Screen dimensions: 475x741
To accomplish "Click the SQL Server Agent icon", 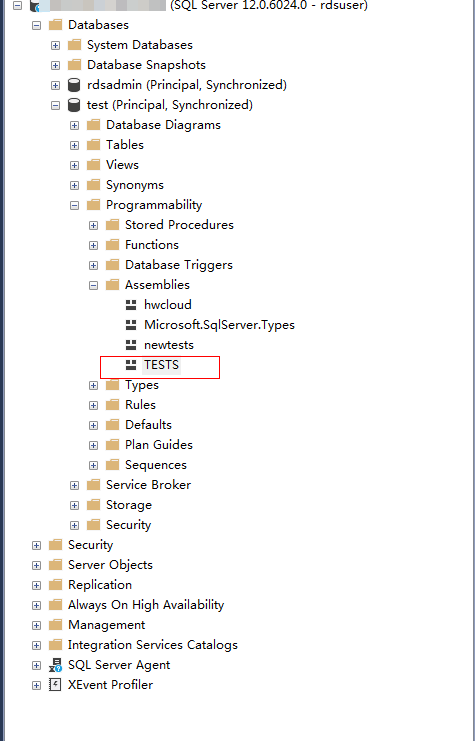I will (x=55, y=665).
